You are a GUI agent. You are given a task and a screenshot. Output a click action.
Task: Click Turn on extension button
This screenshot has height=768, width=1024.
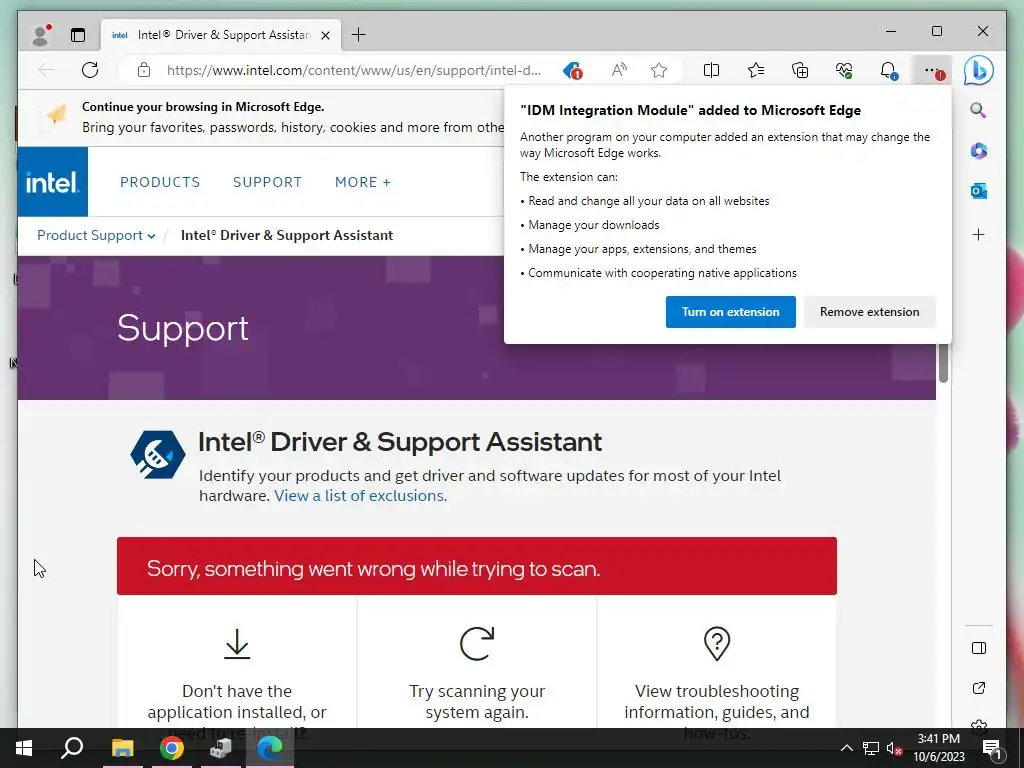coord(731,312)
